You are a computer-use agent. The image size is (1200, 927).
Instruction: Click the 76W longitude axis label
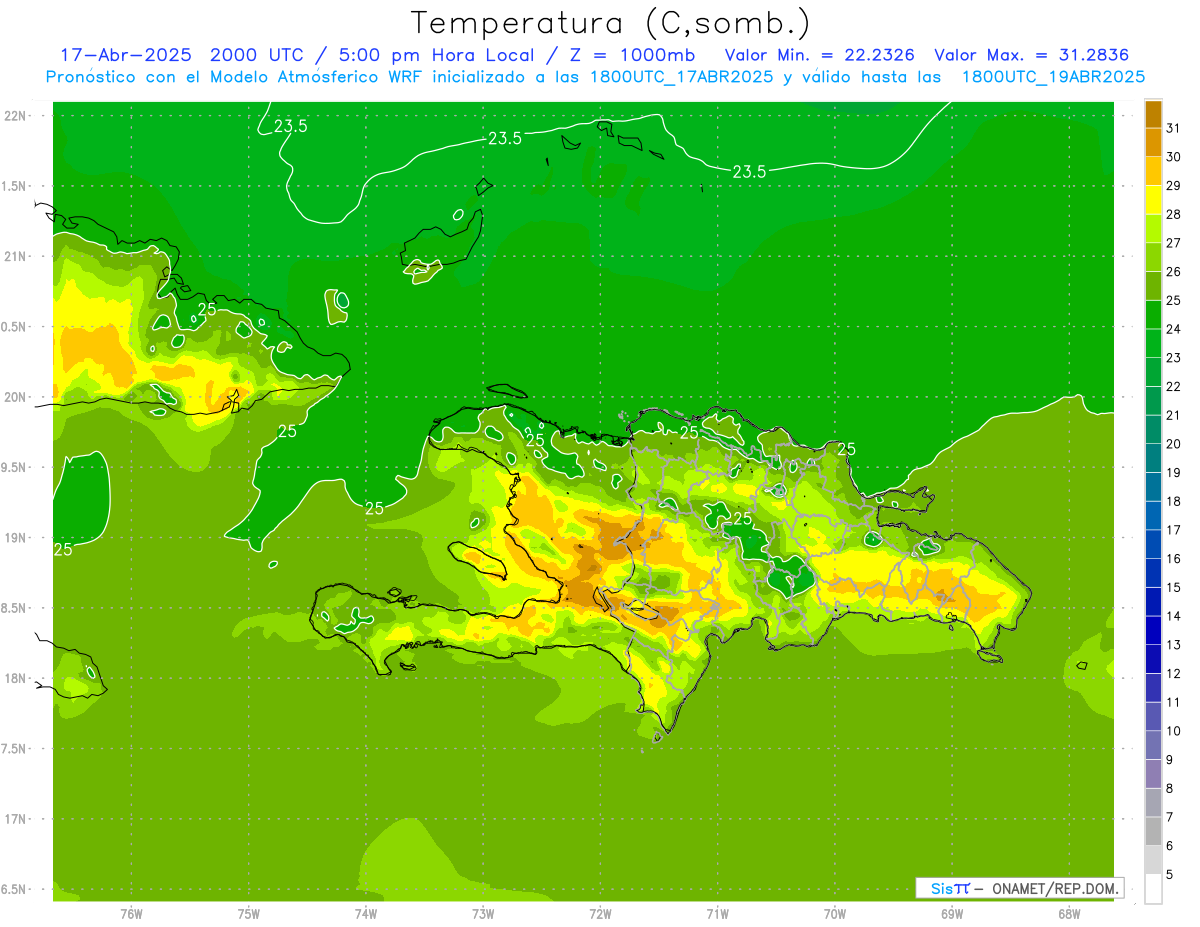tap(131, 914)
